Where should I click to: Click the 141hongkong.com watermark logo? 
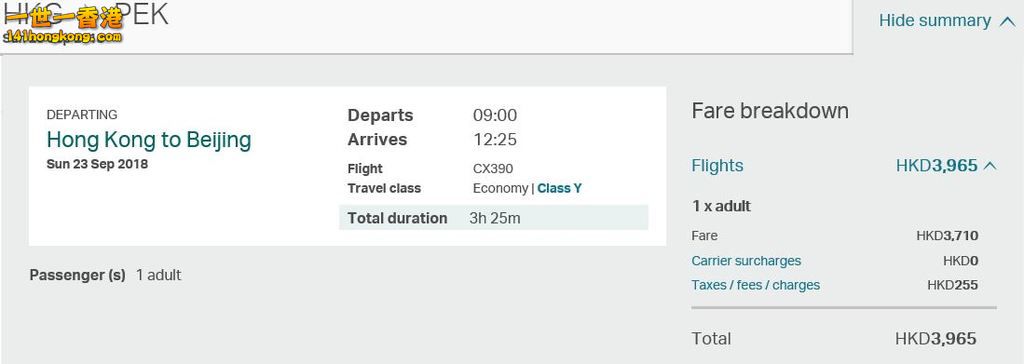[63, 25]
